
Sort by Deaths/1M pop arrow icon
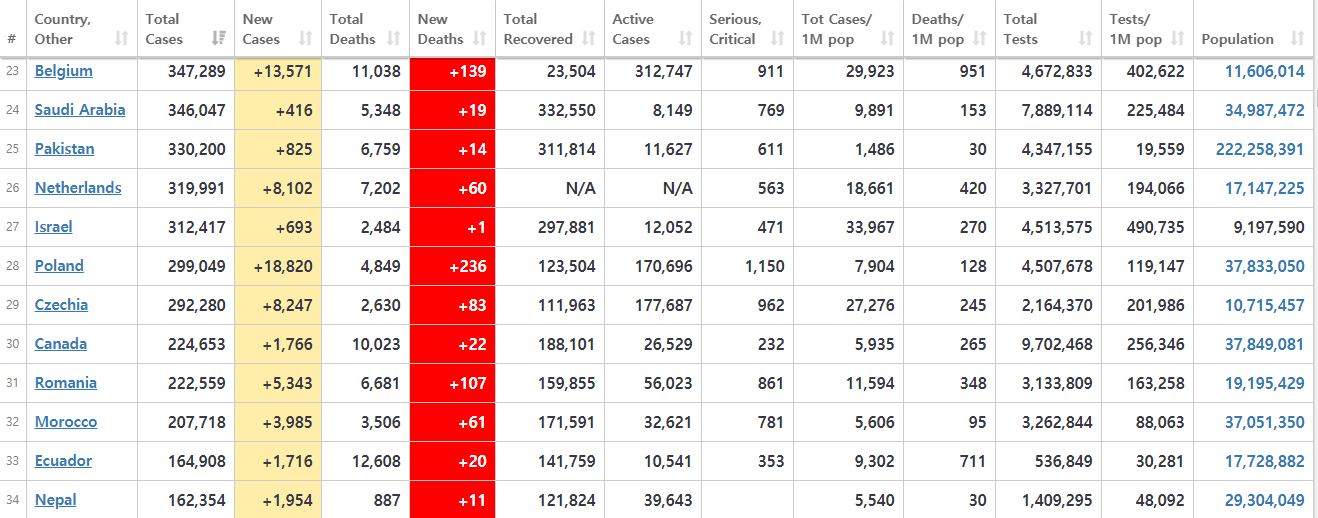[x=980, y=39]
